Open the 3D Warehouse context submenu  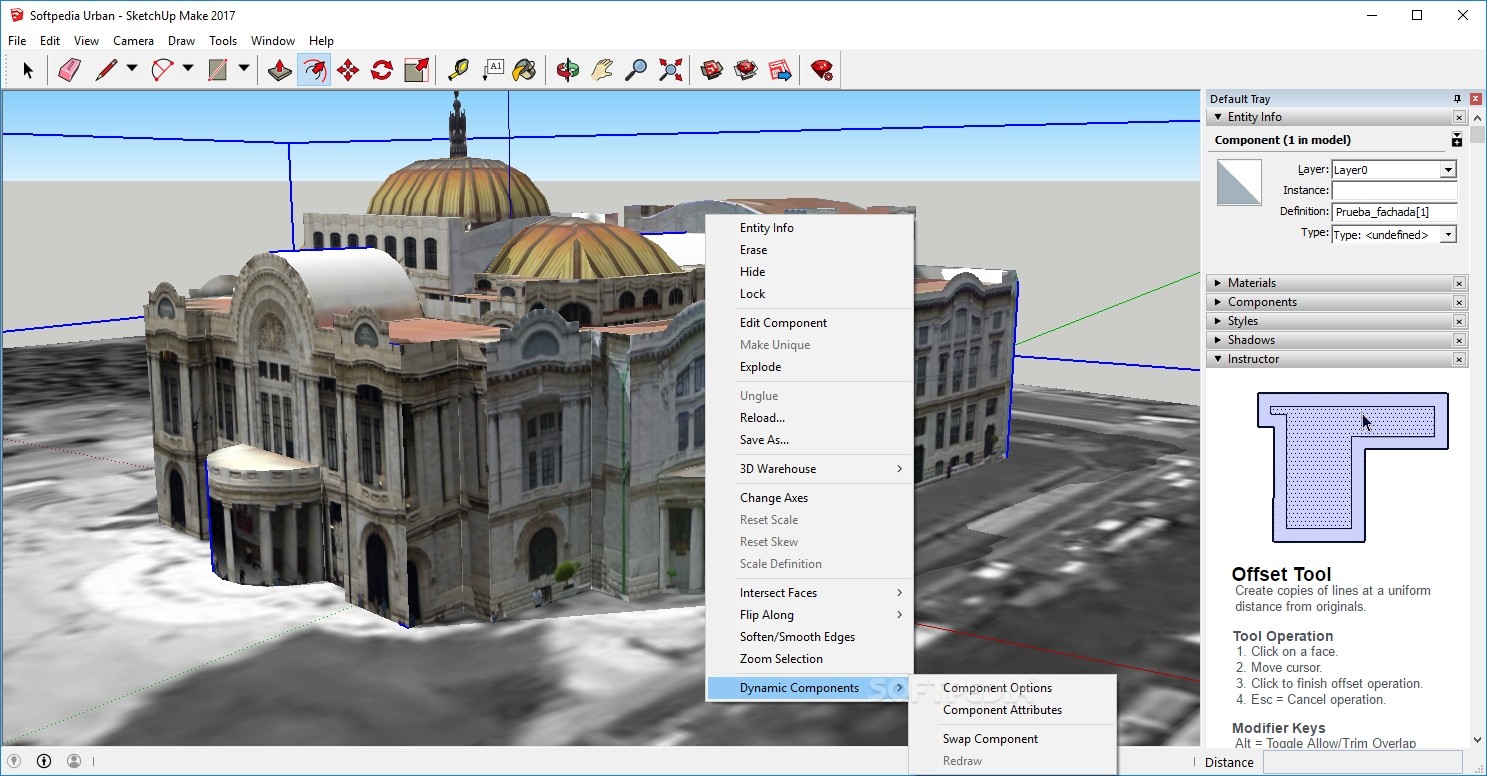[810, 469]
